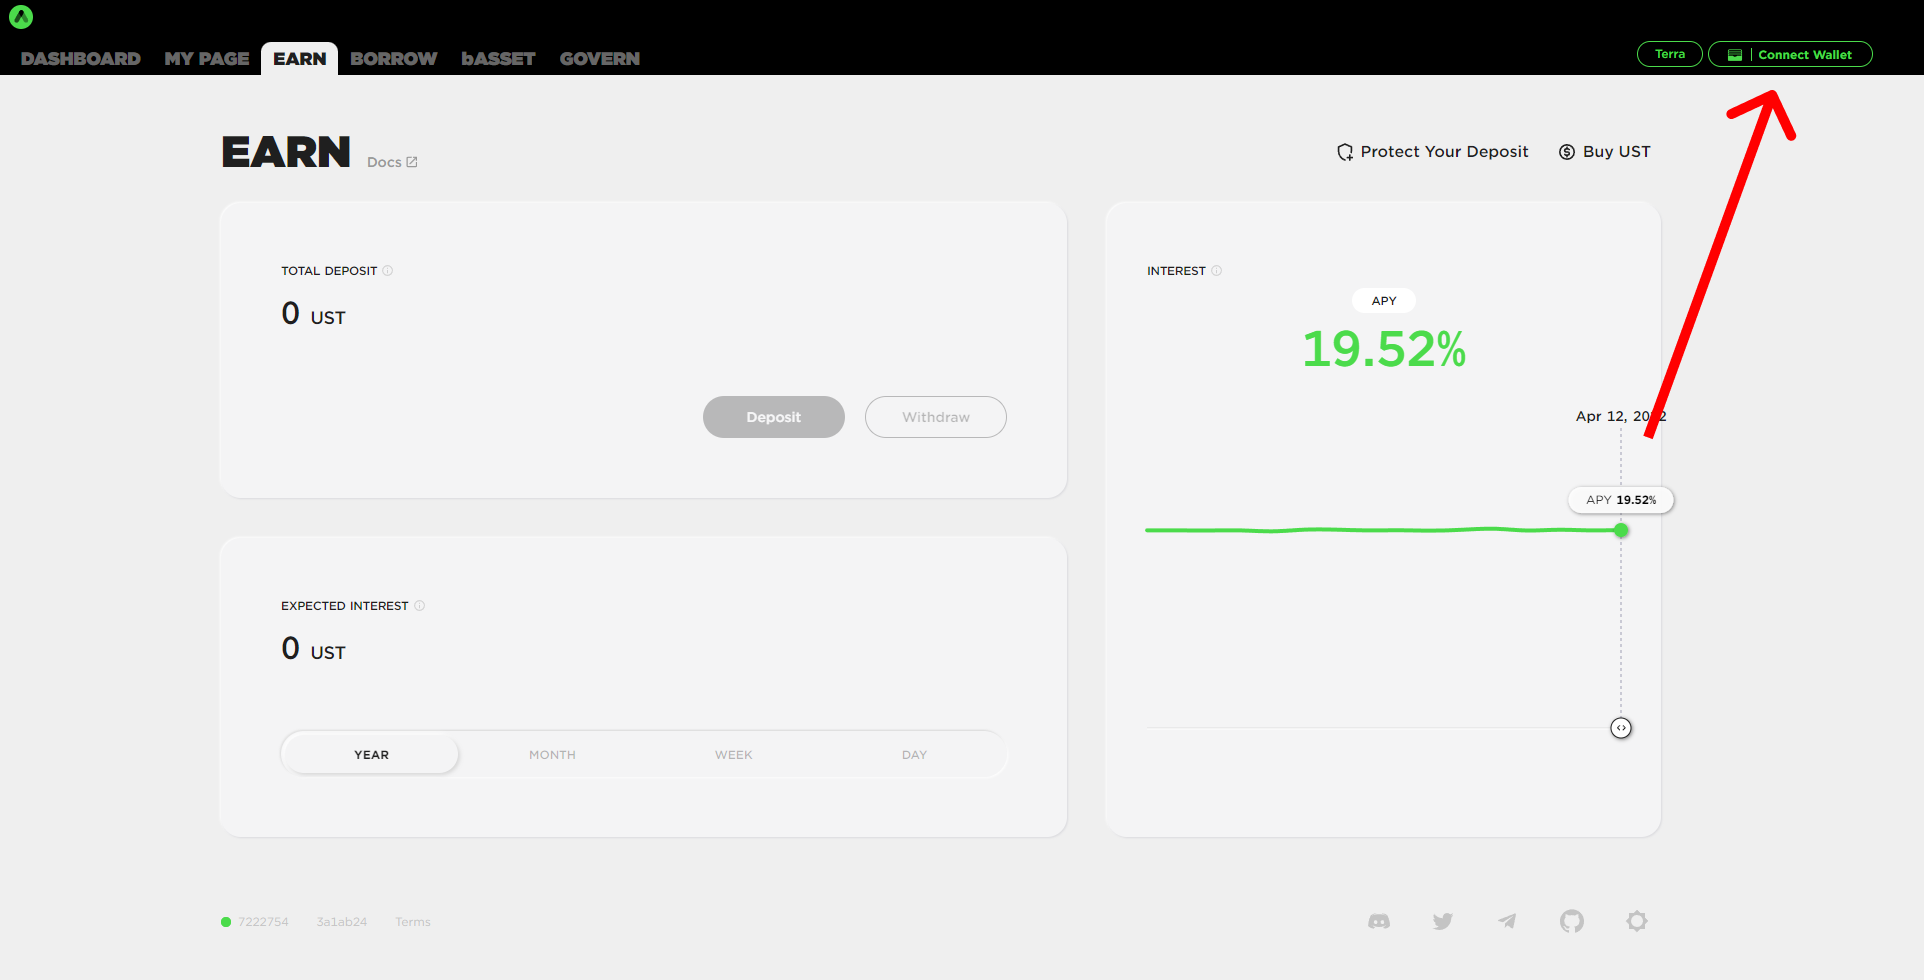Click the Connect Wallet button
Image resolution: width=1924 pixels, height=980 pixels.
[x=1790, y=54]
